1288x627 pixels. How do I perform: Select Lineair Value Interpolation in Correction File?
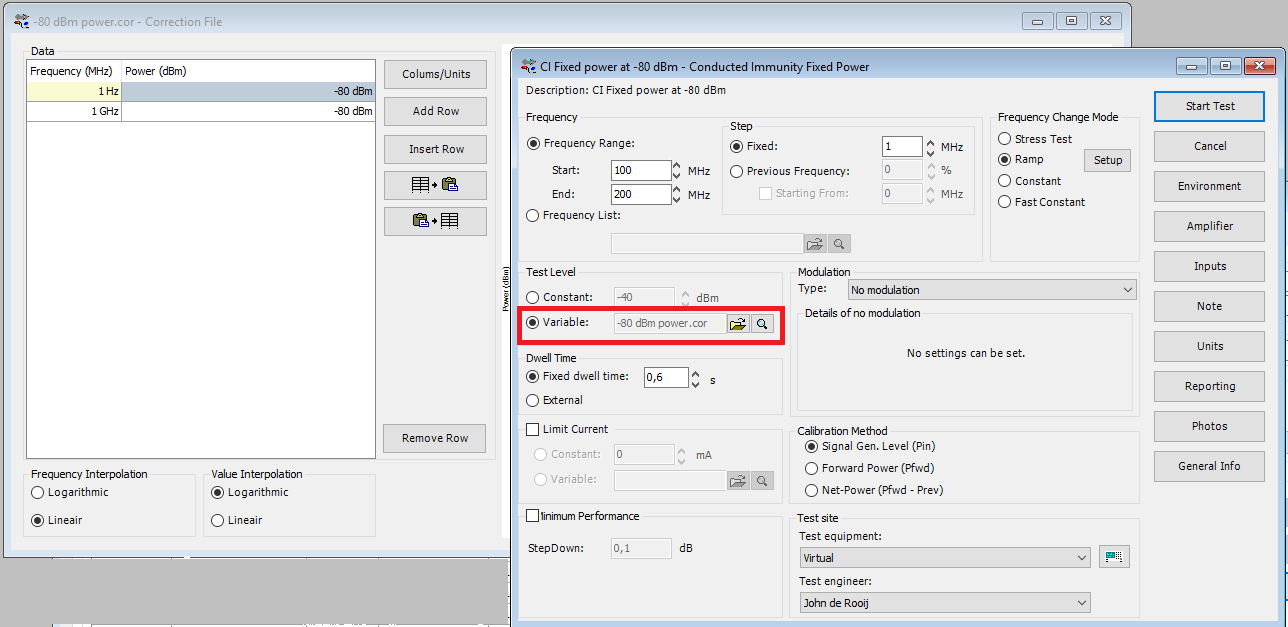pyautogui.click(x=218, y=520)
